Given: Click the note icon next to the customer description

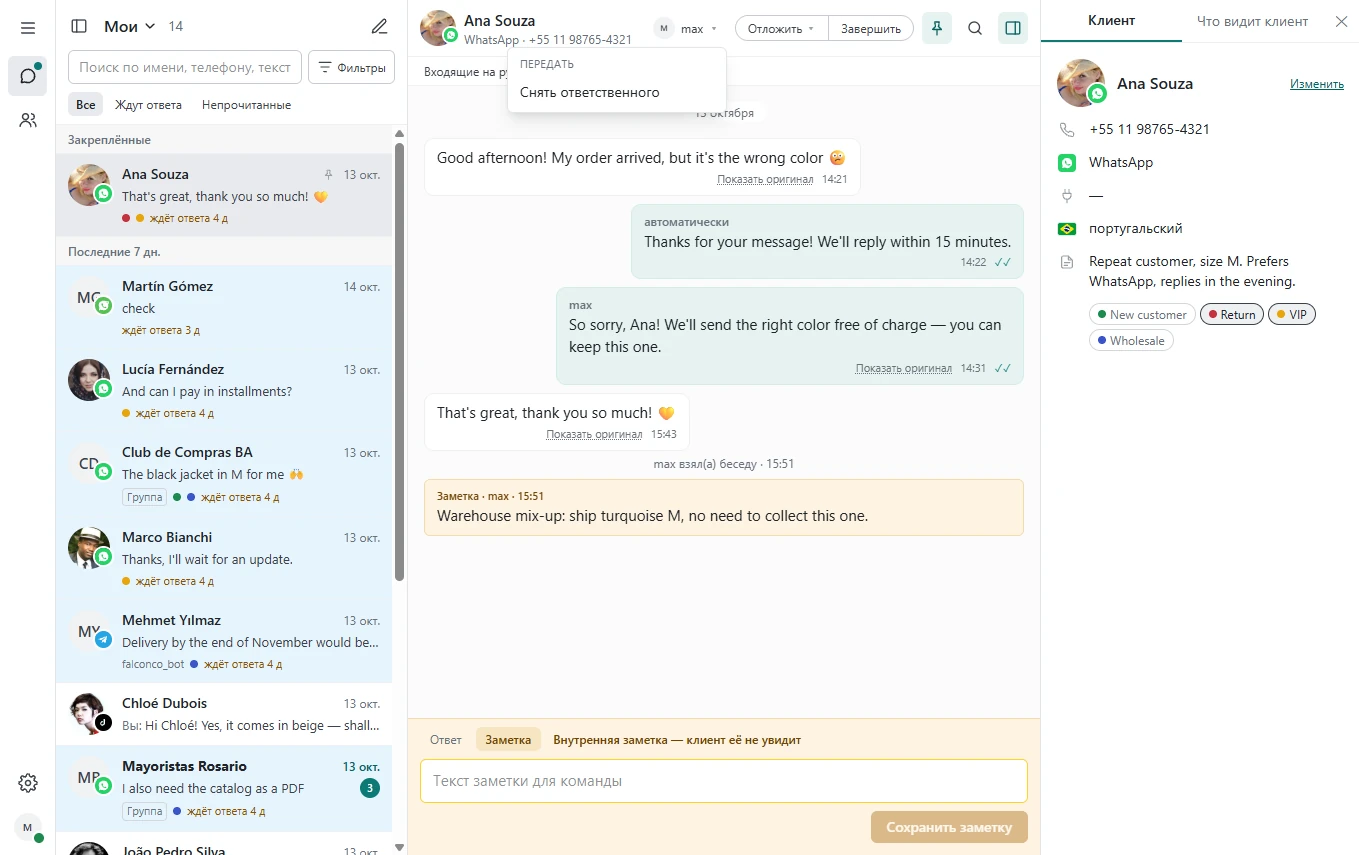Looking at the screenshot, I should point(1067,262).
